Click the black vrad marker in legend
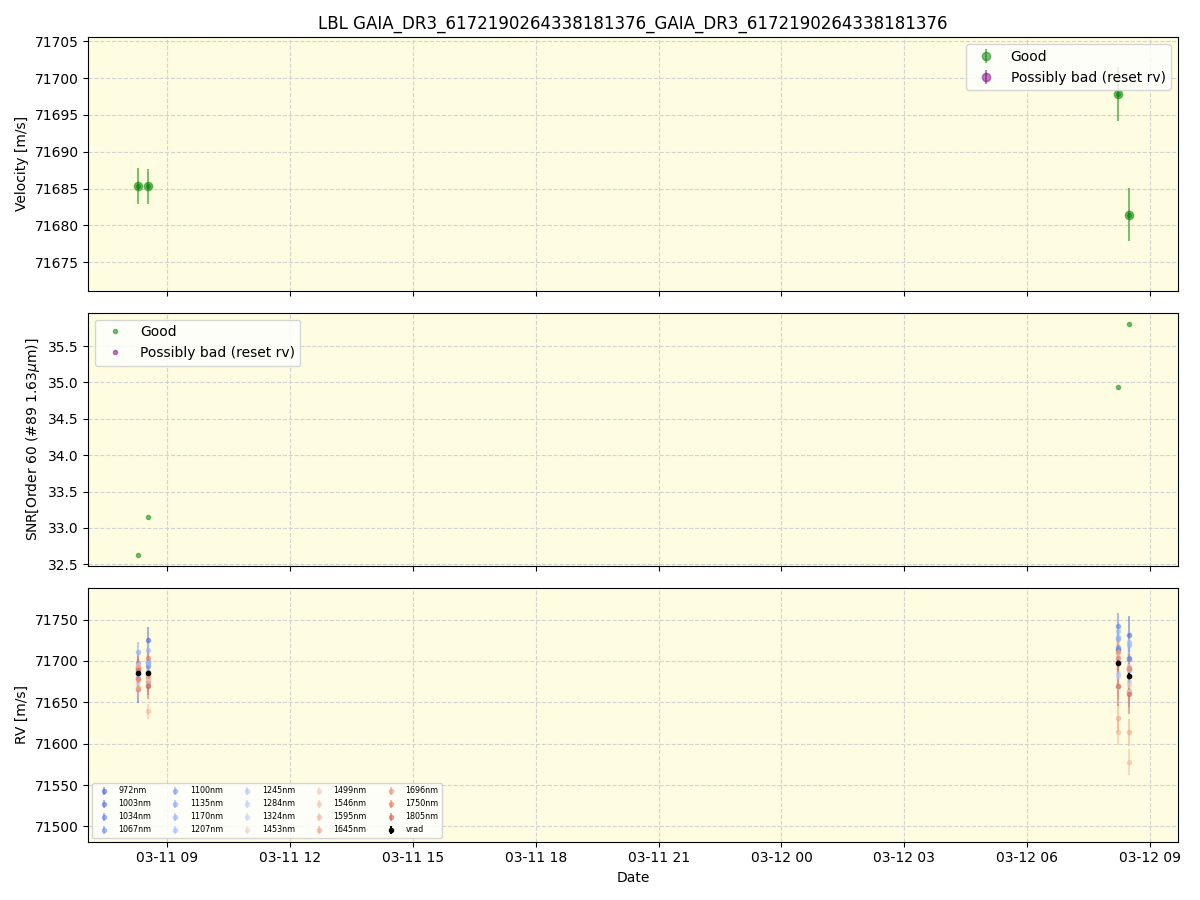The height and width of the screenshot is (900, 1200). click(391, 828)
